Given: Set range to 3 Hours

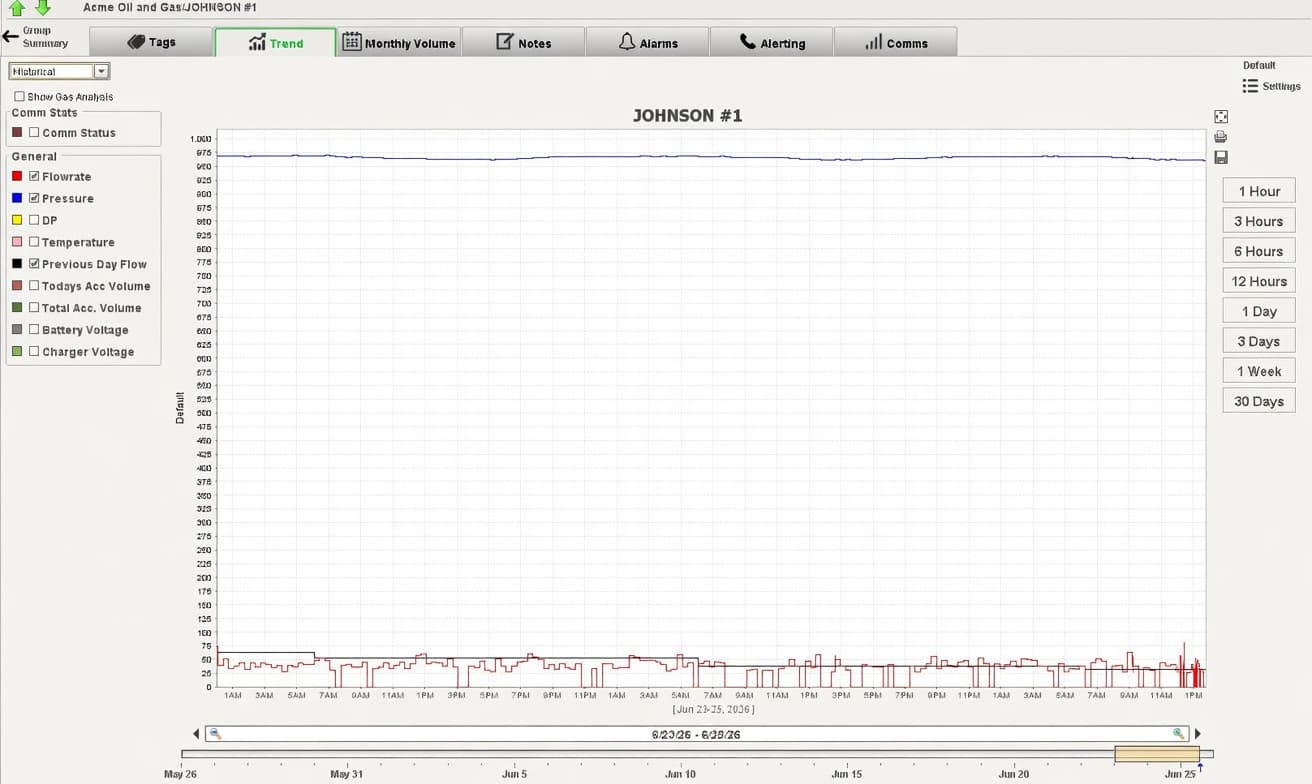Looking at the screenshot, I should coord(1259,221).
